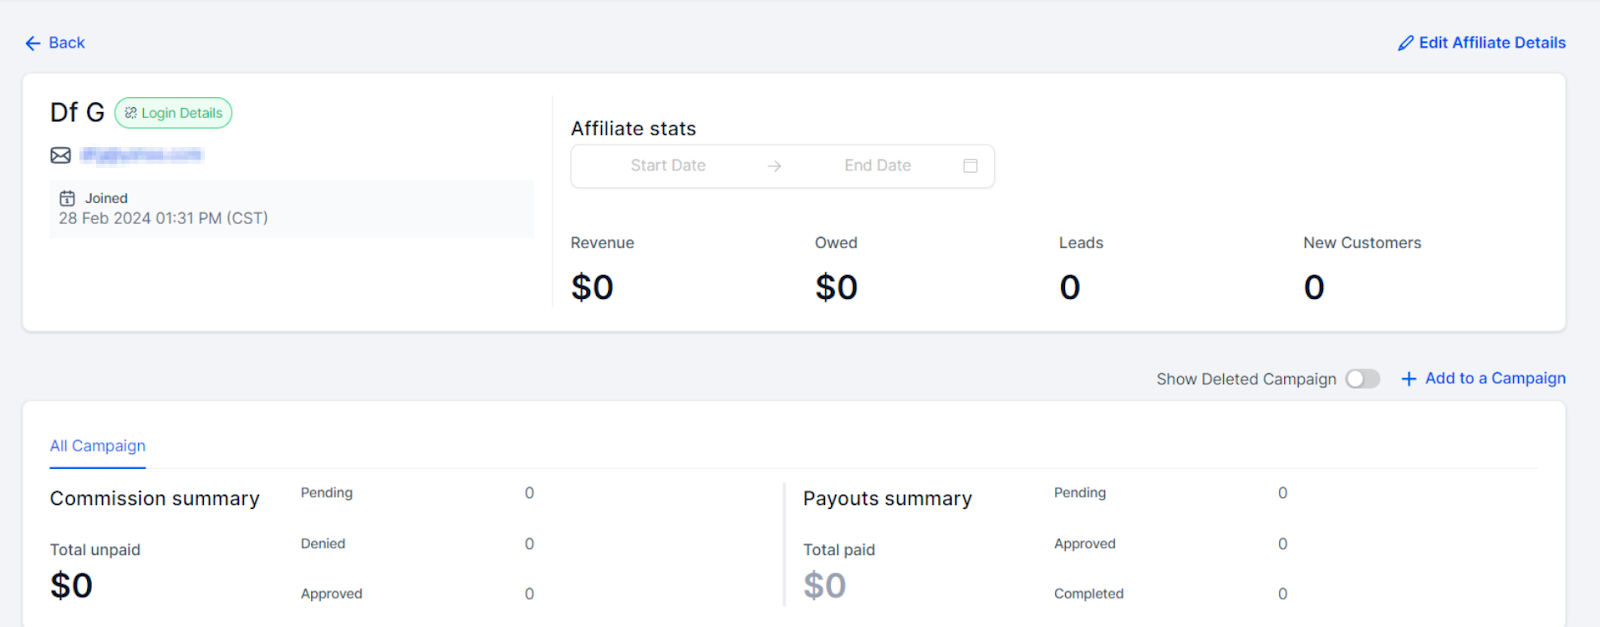Click the join date '28 Feb 2024 01:31 PM (CST)'

point(163,218)
